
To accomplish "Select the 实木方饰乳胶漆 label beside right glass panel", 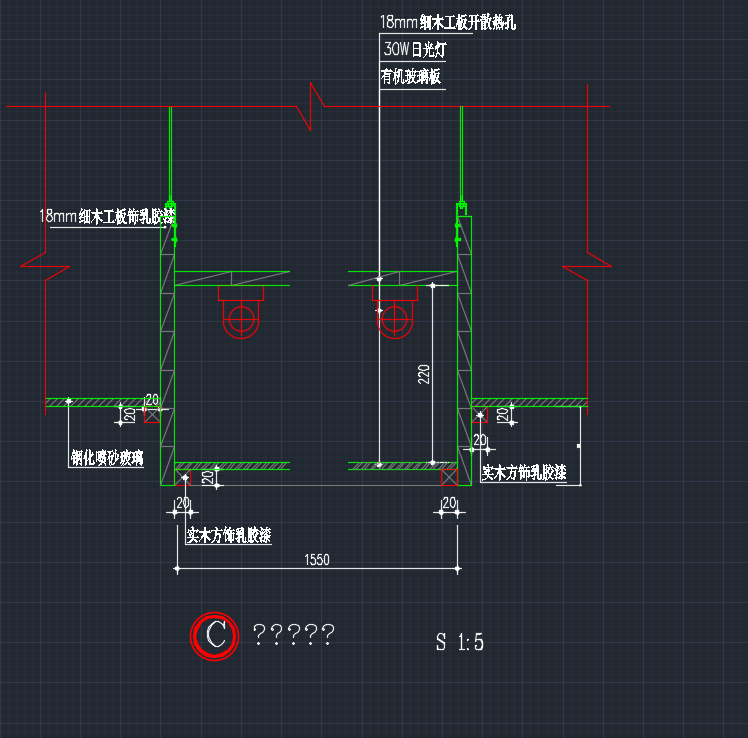I will (524, 472).
